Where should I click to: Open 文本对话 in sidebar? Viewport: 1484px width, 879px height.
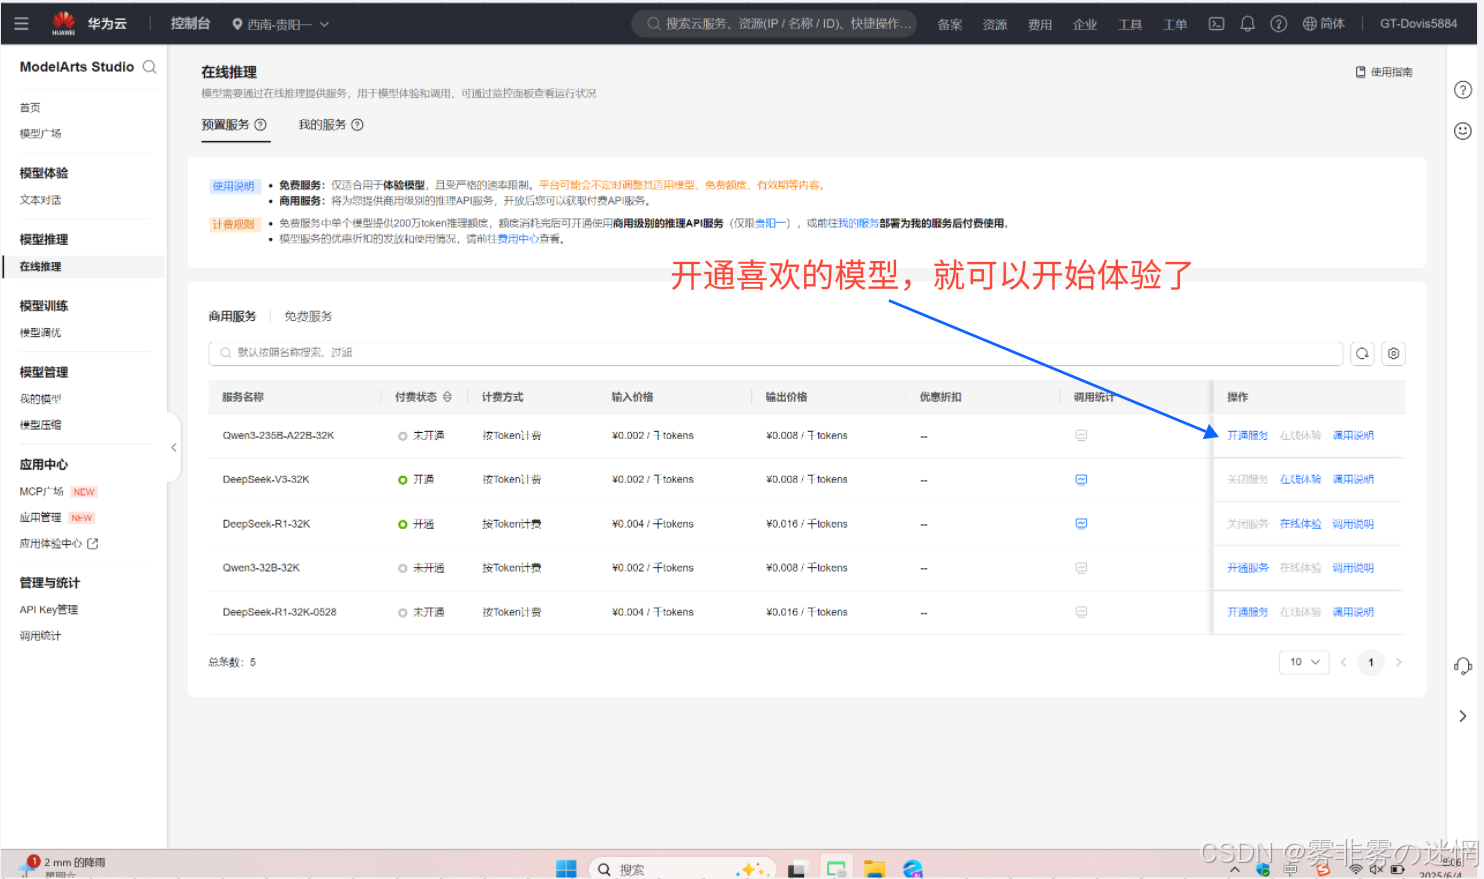click(40, 200)
